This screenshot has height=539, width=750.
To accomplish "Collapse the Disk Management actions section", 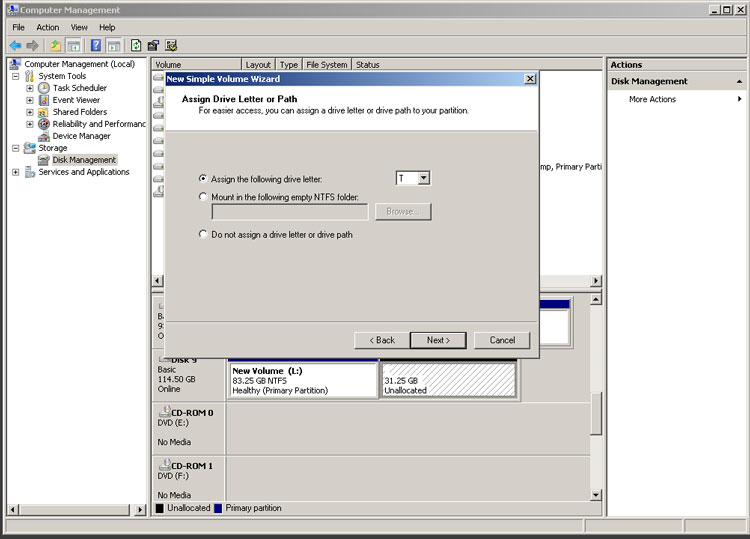I will click(x=739, y=82).
